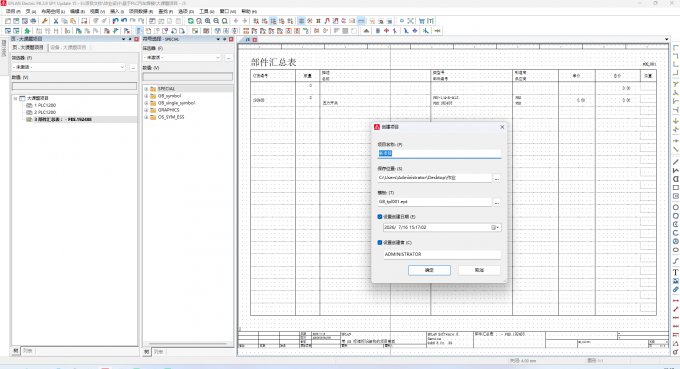Image resolution: width=680 pixels, height=369 pixels.
Task: Click the Next page right arrow
Action: click(x=245, y=21)
